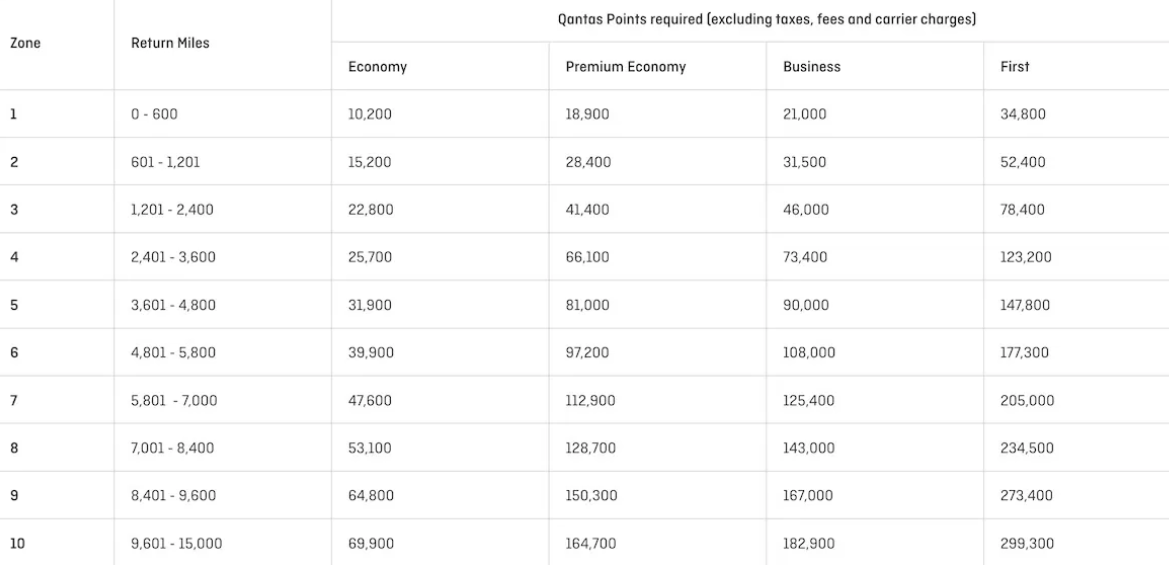Click the Economy value 15,200
Image resolution: width=1169 pixels, height=565 pixels.
370,162
